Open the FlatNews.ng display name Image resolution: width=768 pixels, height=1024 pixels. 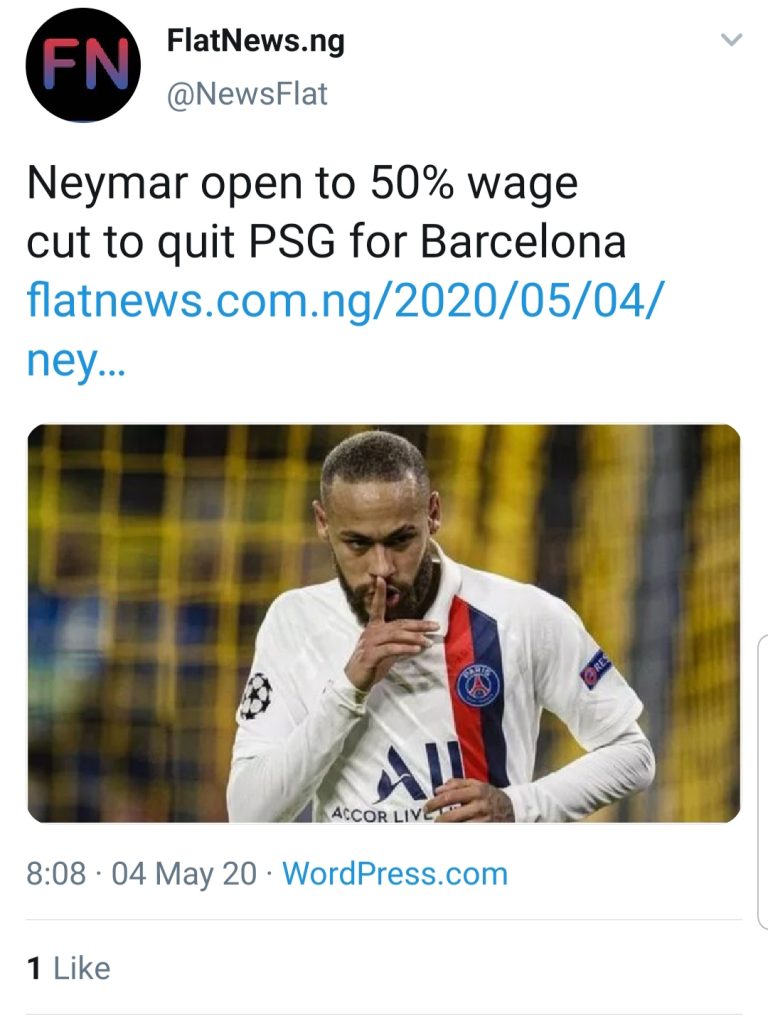click(x=255, y=42)
